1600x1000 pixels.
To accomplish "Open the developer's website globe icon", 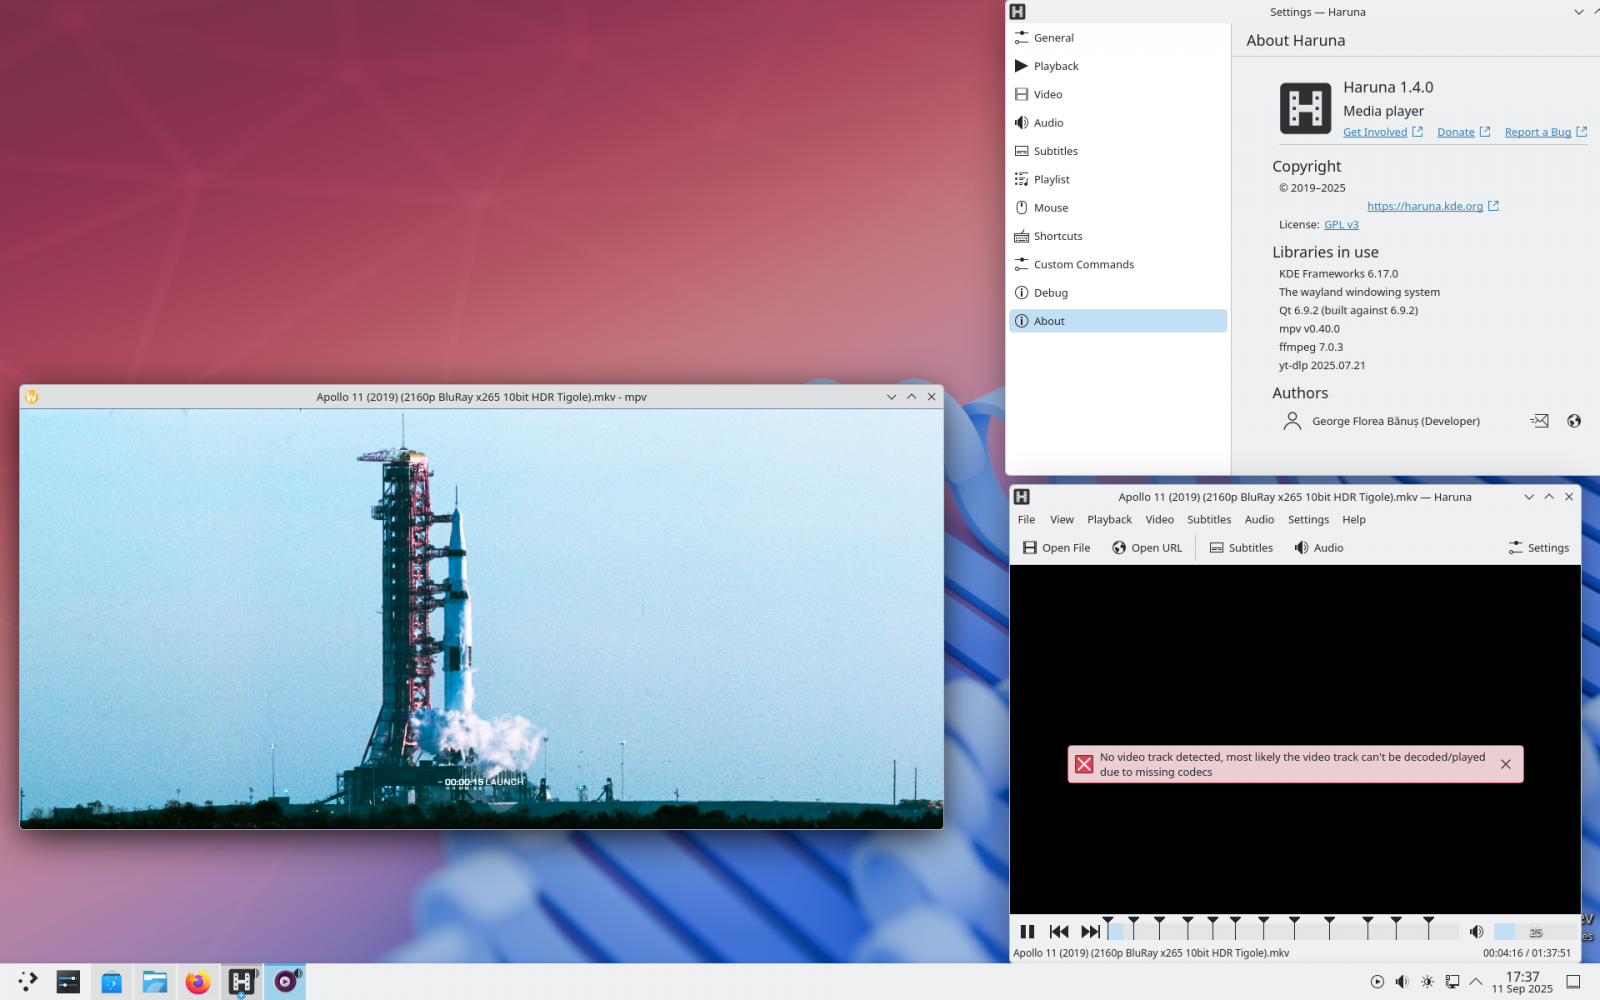I will click(x=1574, y=421).
